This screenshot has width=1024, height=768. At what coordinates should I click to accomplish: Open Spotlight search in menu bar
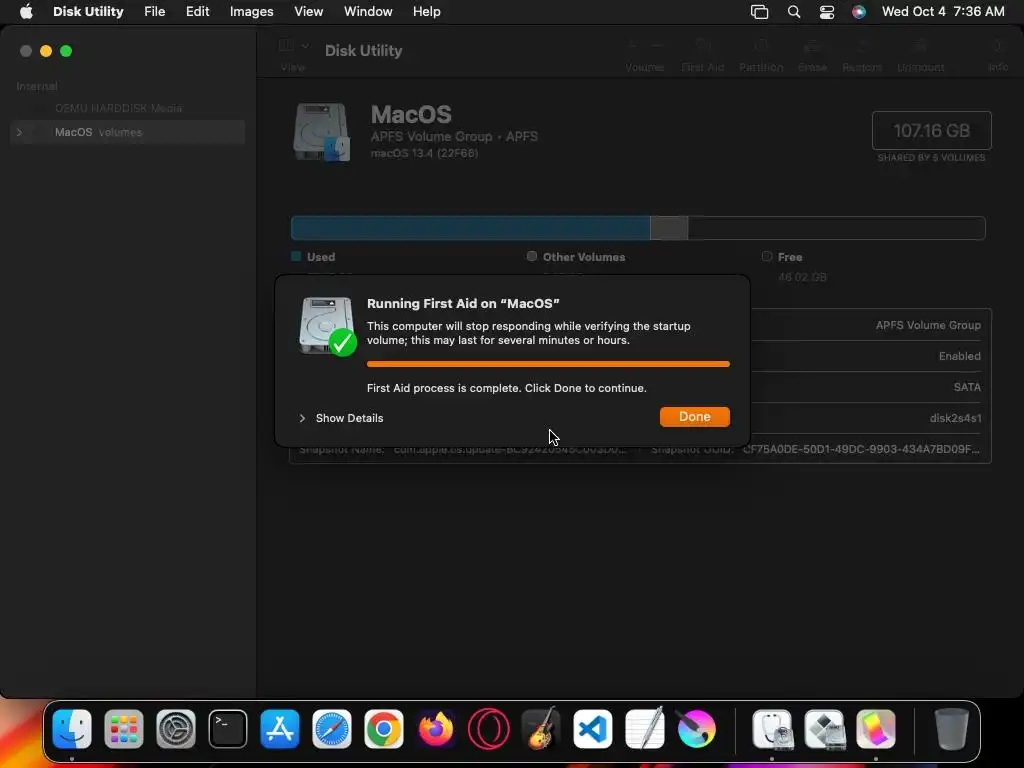click(x=793, y=12)
